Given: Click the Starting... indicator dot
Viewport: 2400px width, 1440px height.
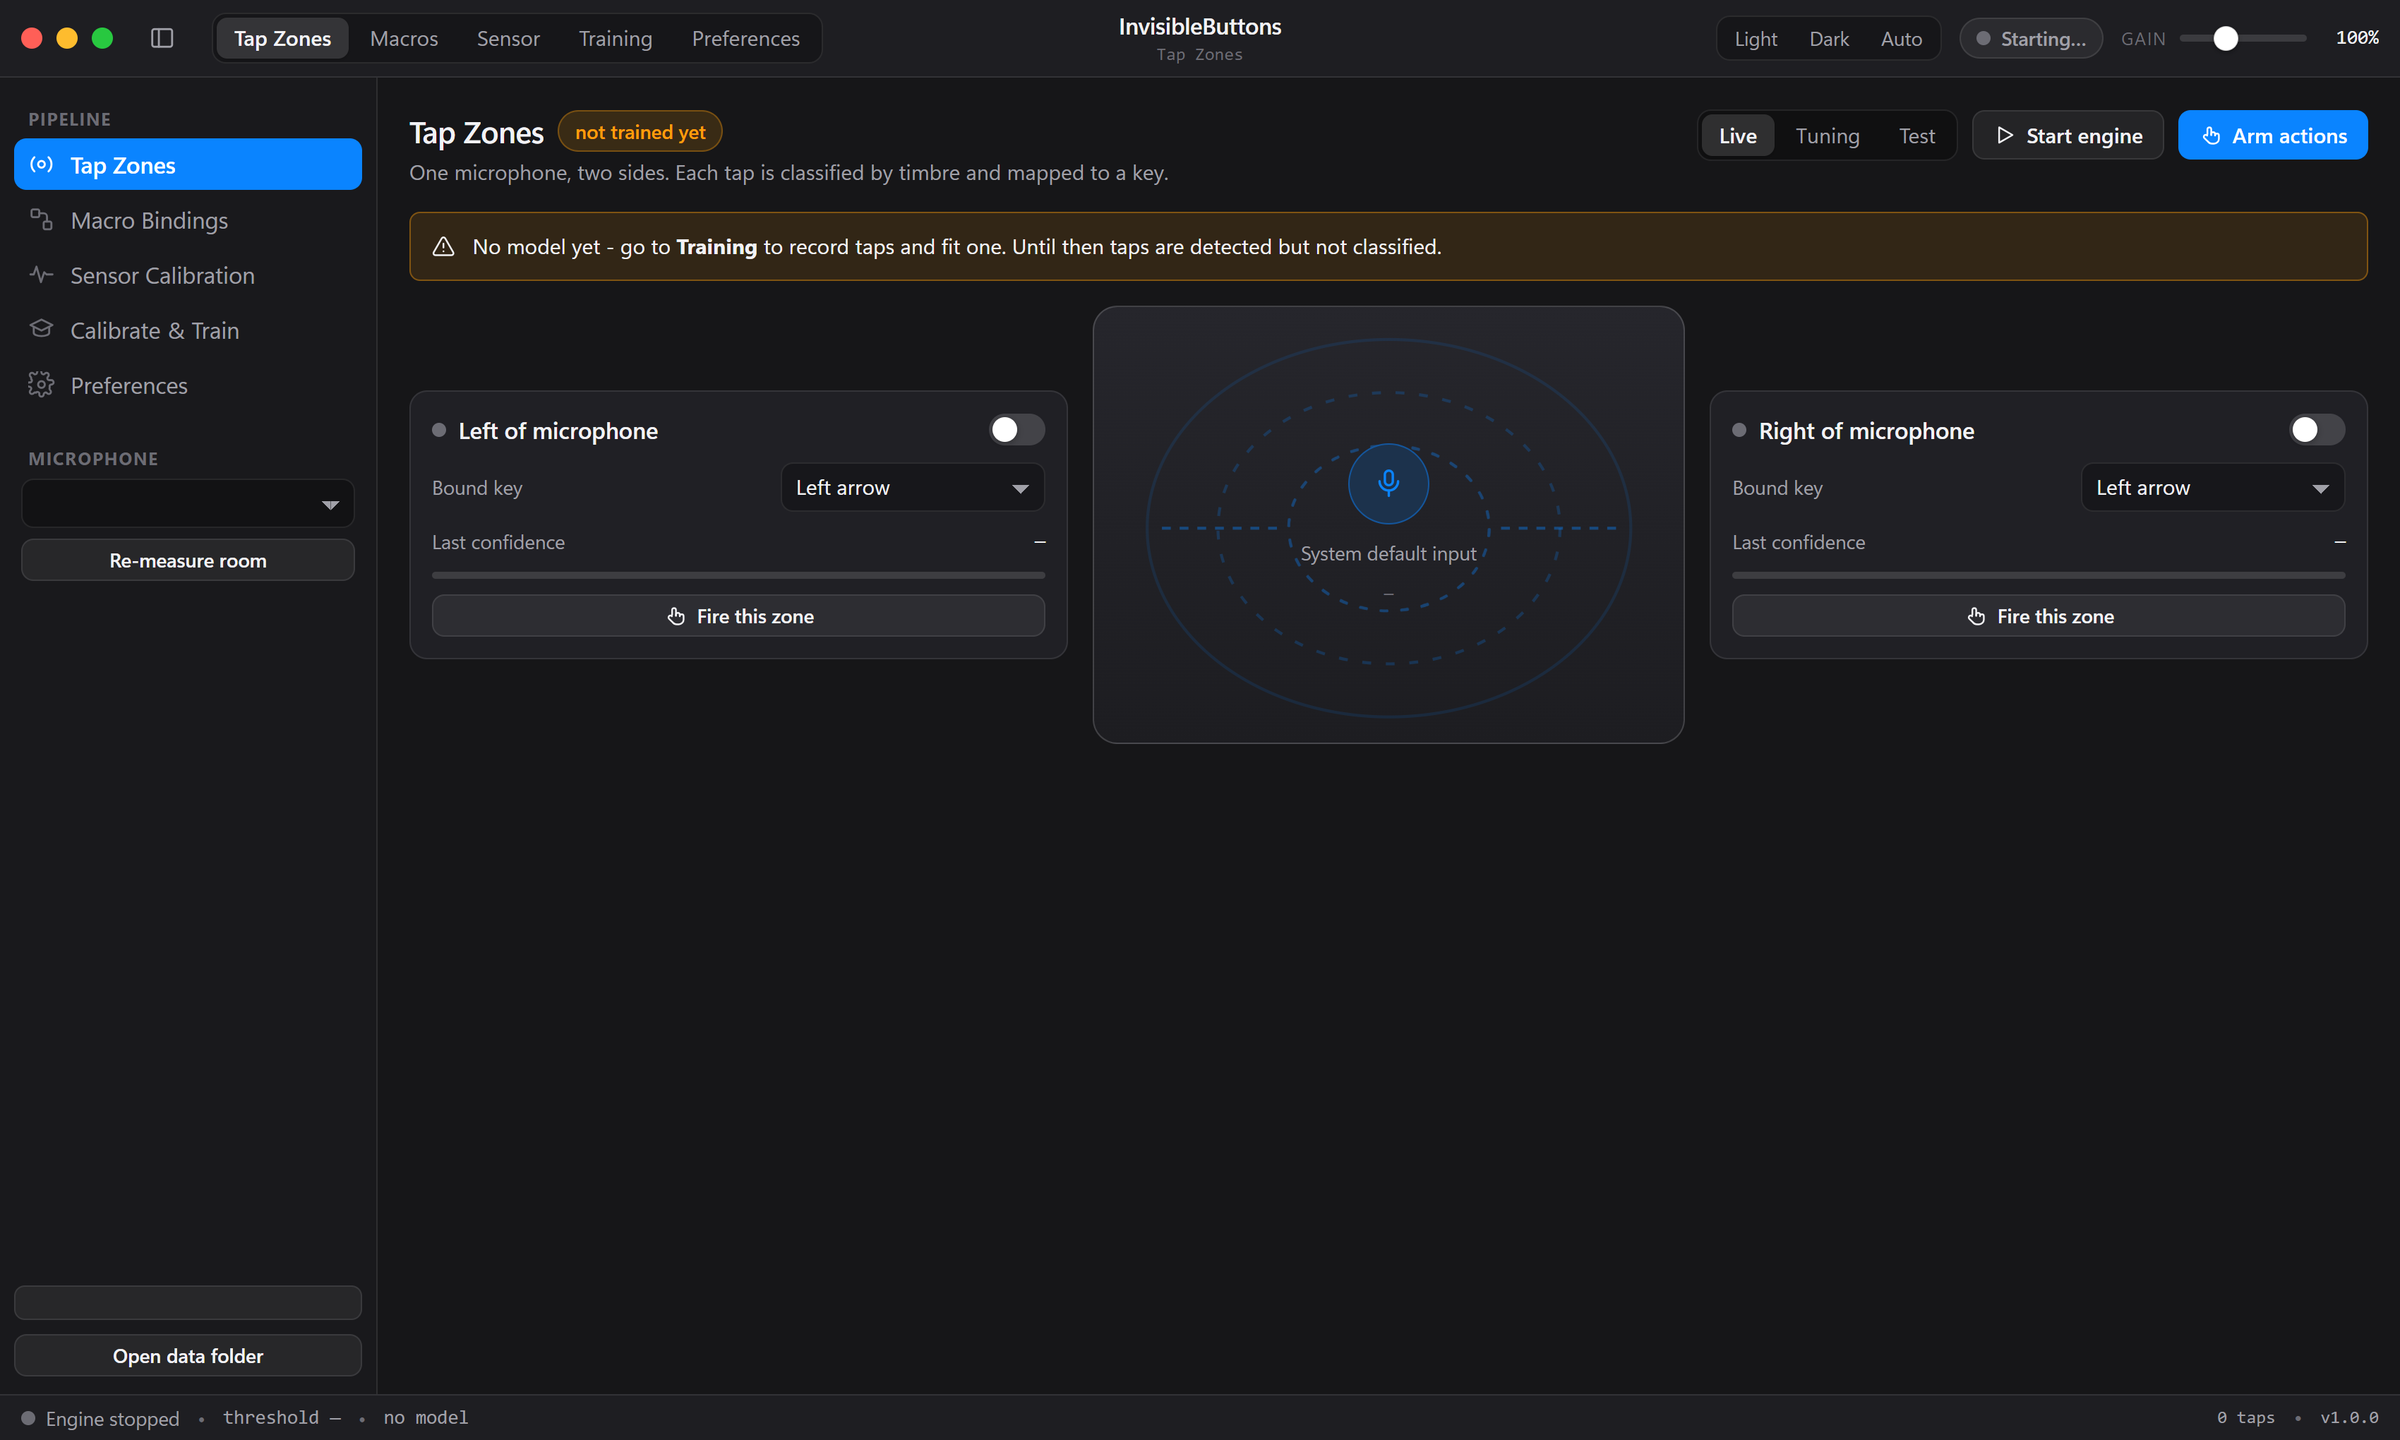Looking at the screenshot, I should [x=1983, y=39].
